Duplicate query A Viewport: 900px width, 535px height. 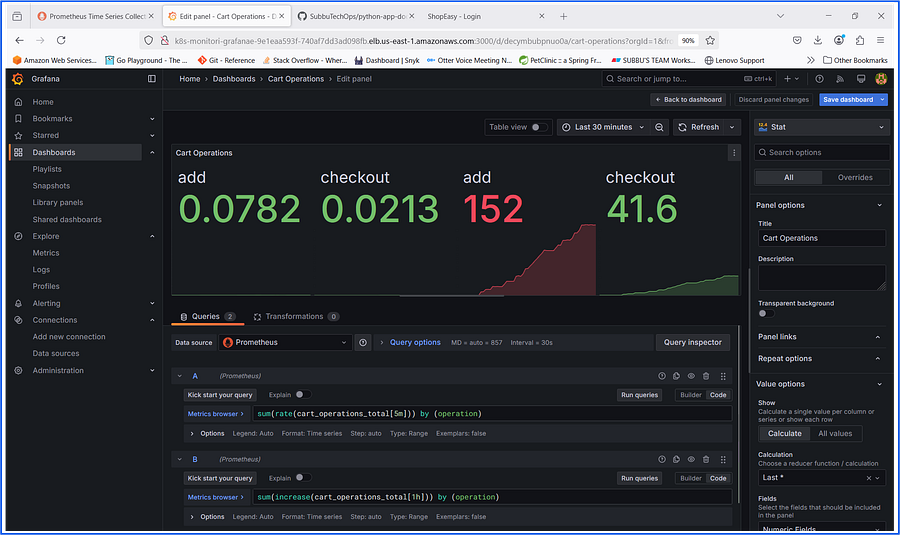[x=677, y=376]
